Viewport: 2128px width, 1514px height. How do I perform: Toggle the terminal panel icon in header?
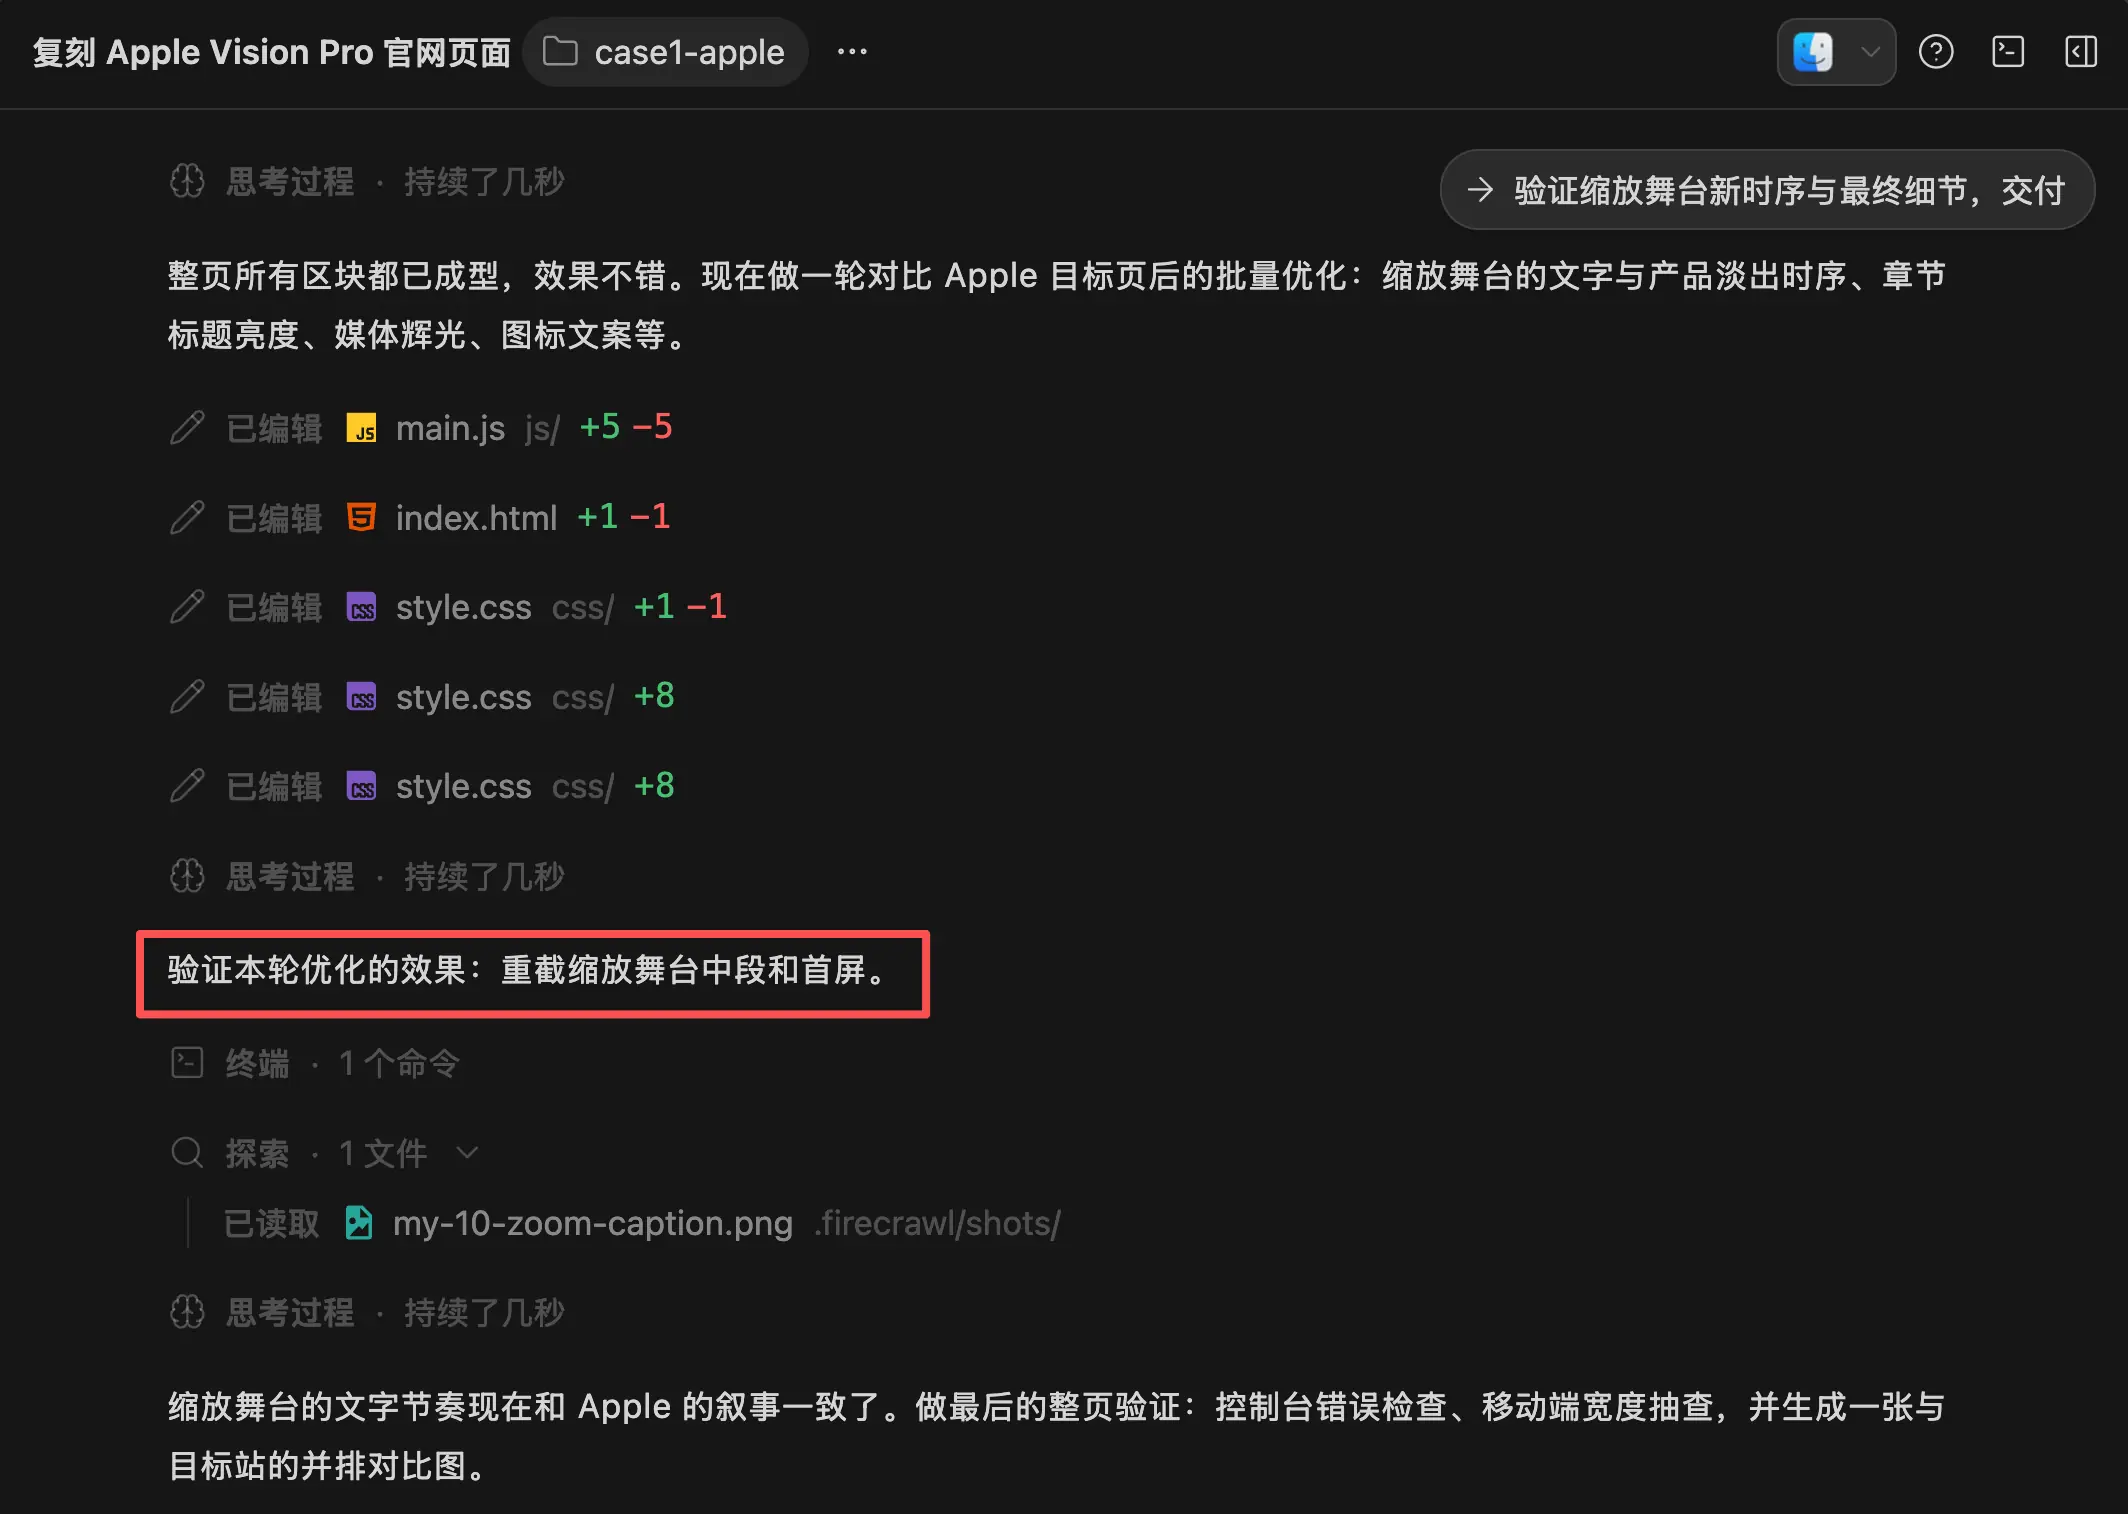click(x=2008, y=52)
